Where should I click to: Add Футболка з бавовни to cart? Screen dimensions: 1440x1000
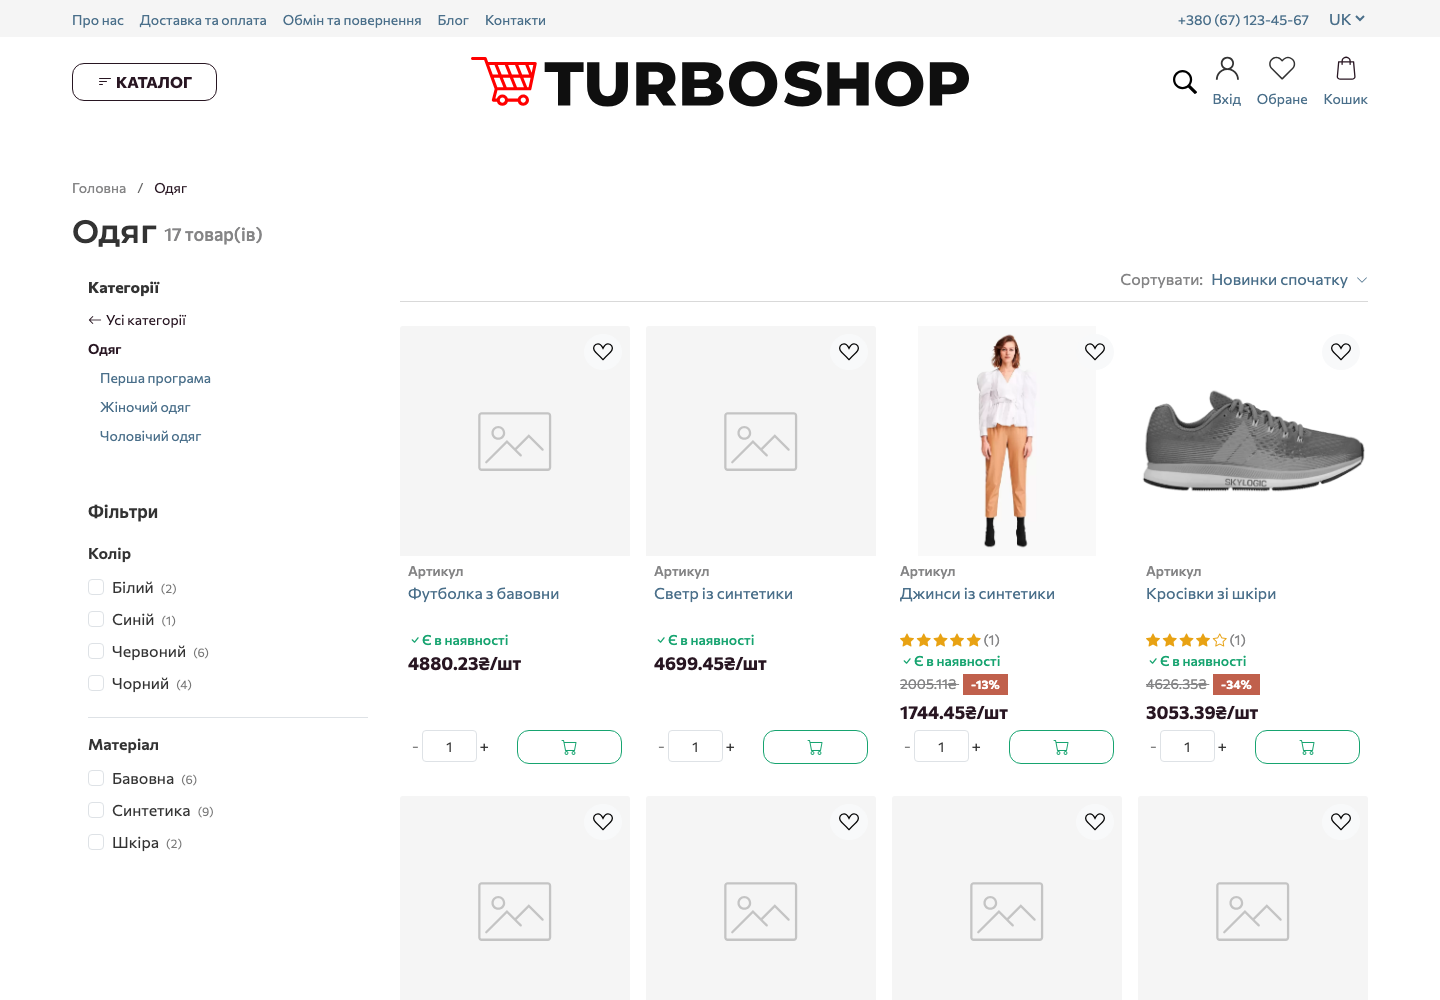(569, 747)
